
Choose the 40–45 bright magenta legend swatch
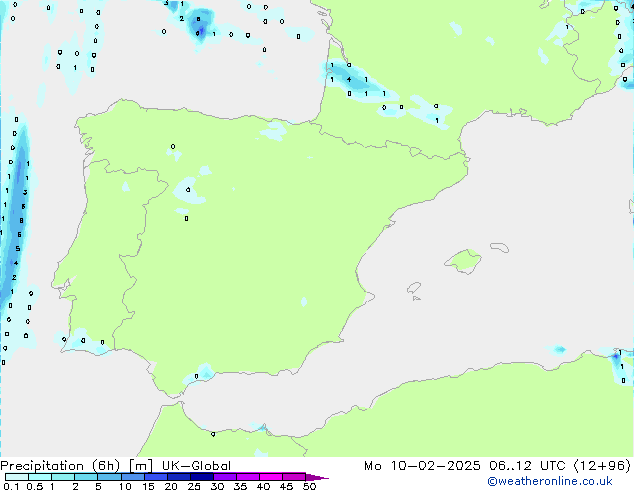coord(271,477)
